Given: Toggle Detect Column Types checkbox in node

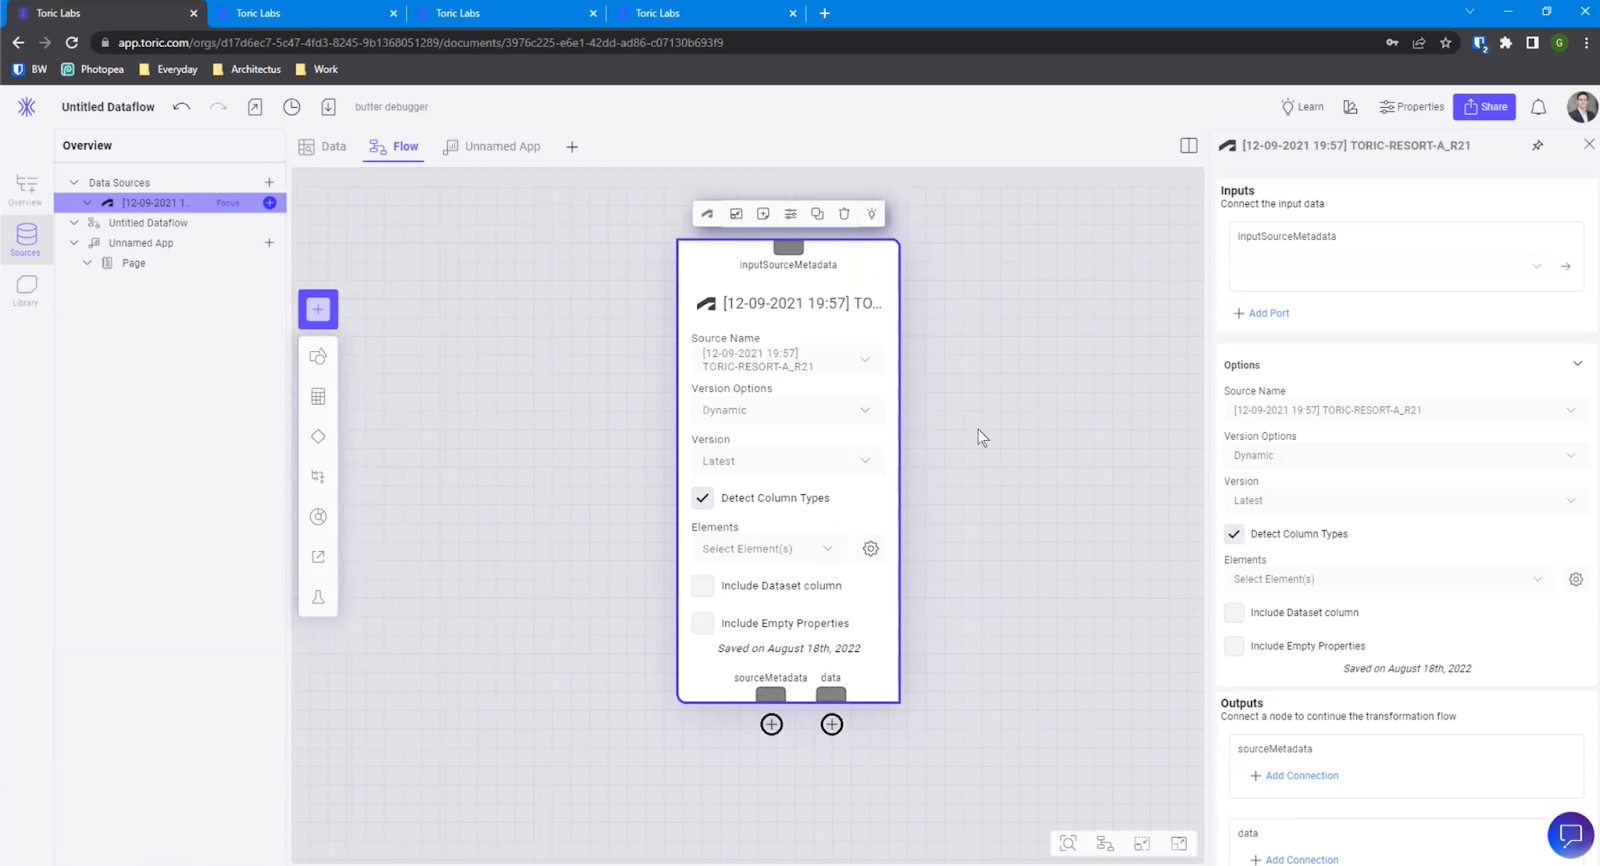Looking at the screenshot, I should 703,498.
